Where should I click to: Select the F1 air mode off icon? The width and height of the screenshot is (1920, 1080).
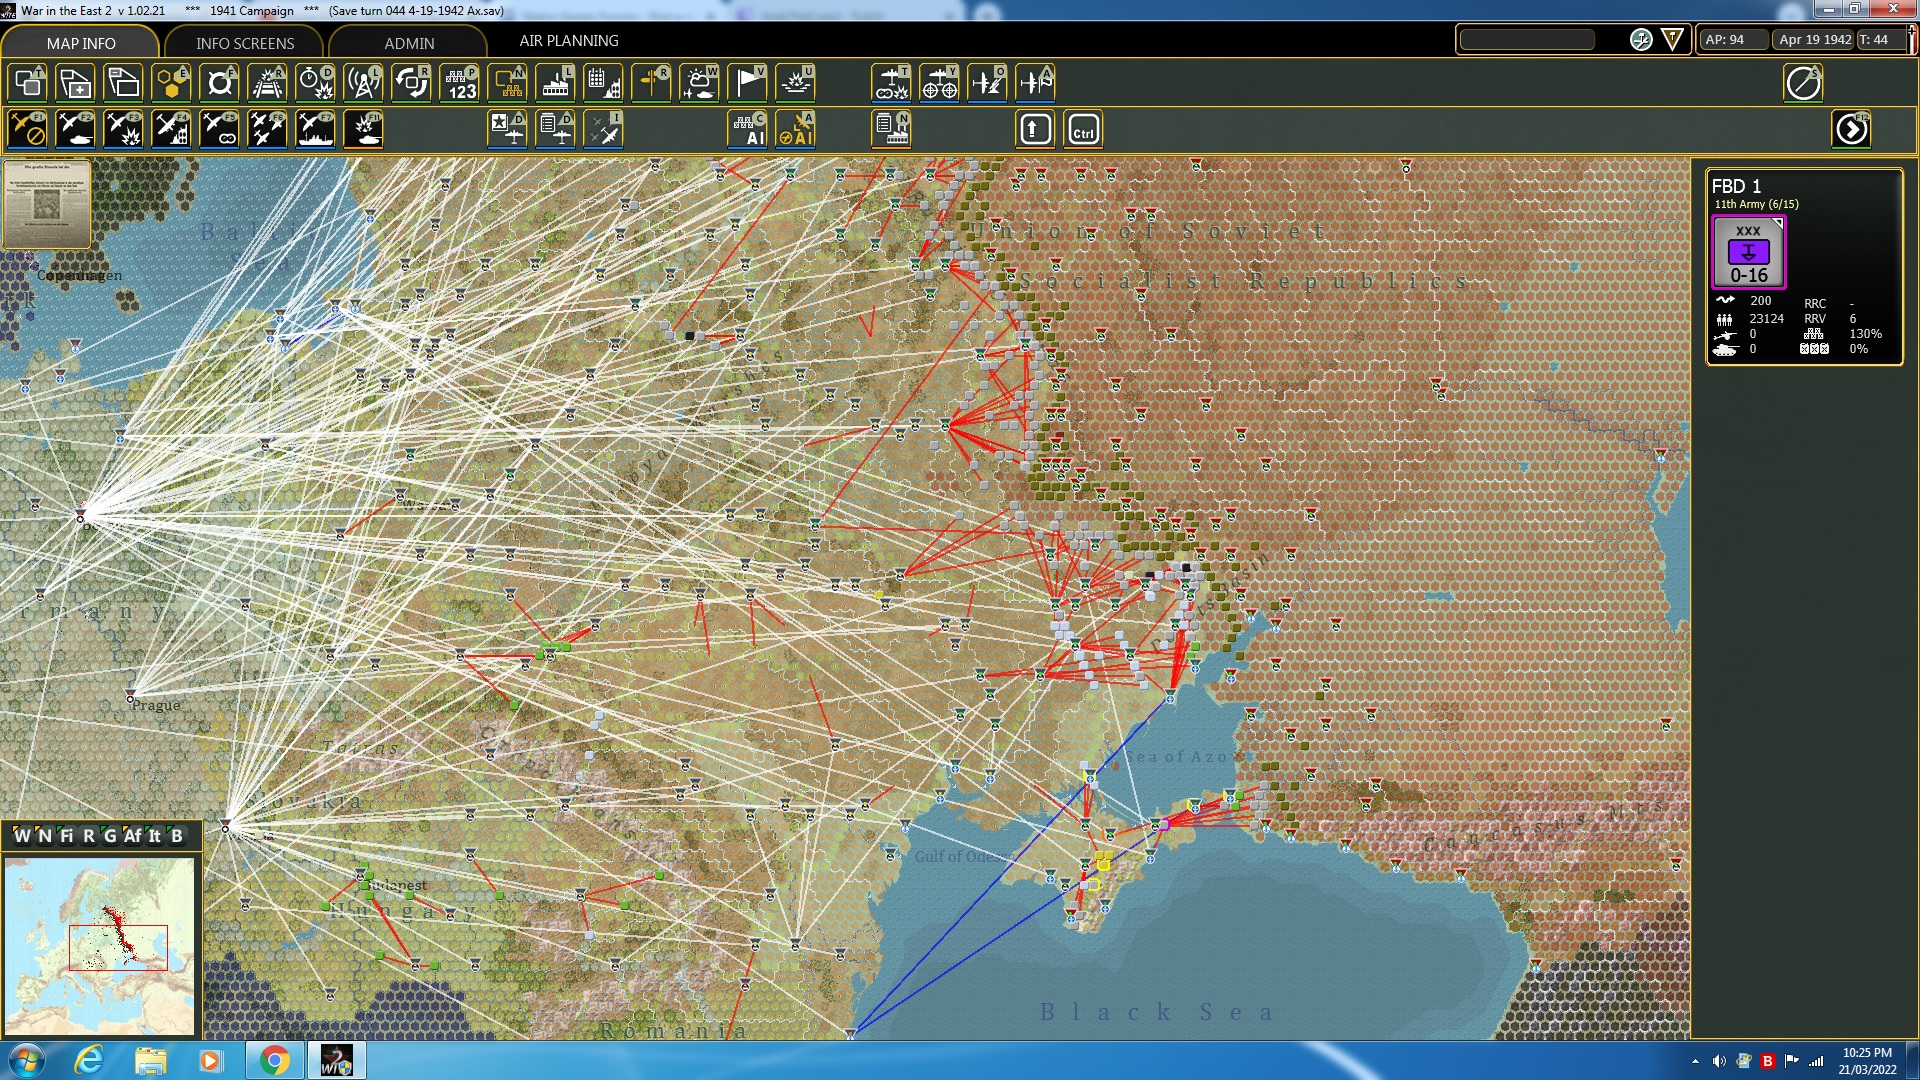tap(28, 130)
